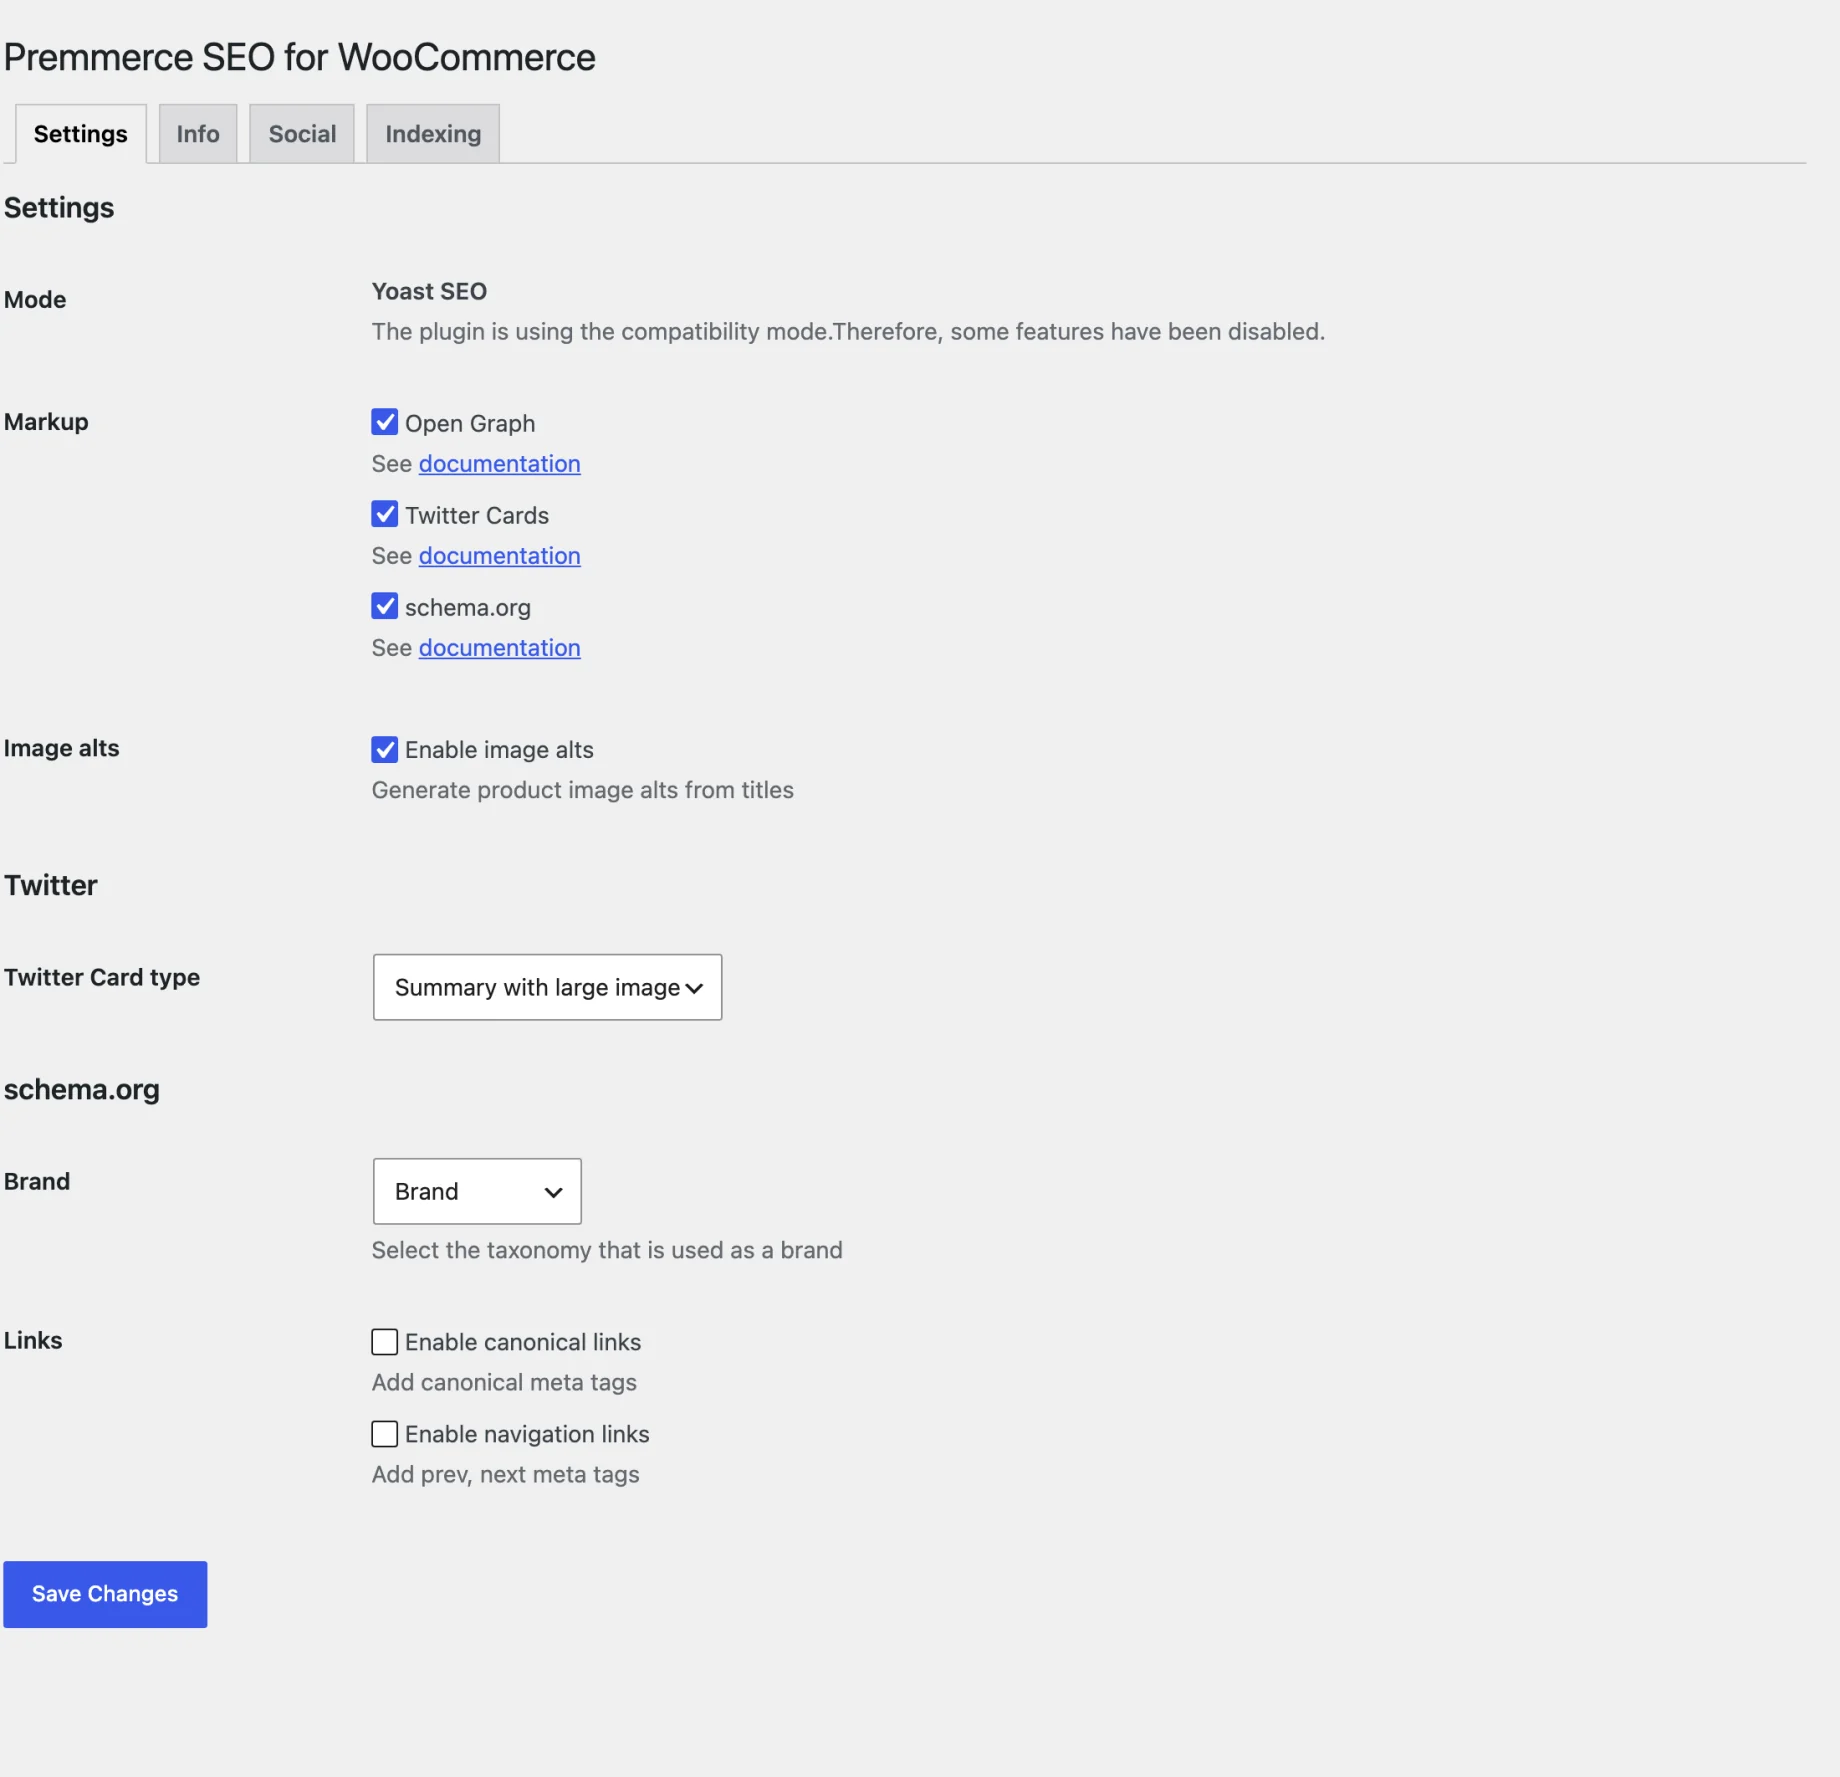Open documentation link under Open Graph

[499, 464]
